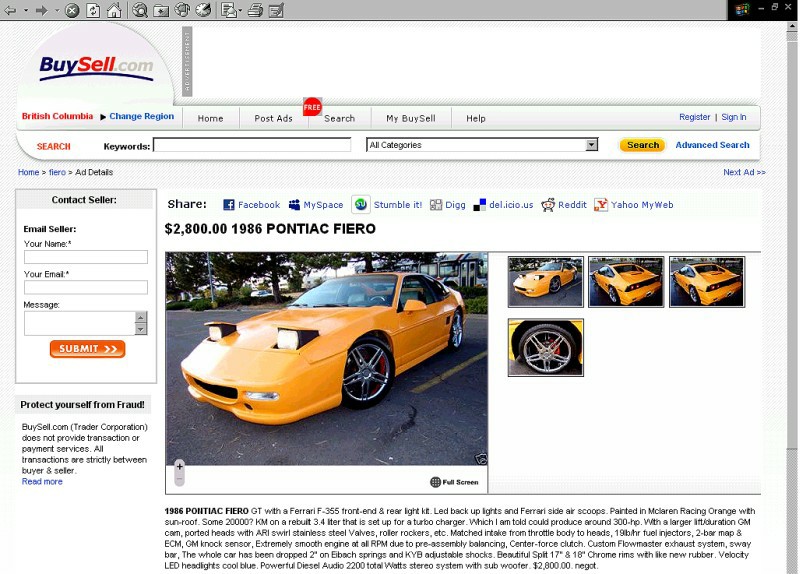Select the chrome wheel thumbnail

(545, 347)
